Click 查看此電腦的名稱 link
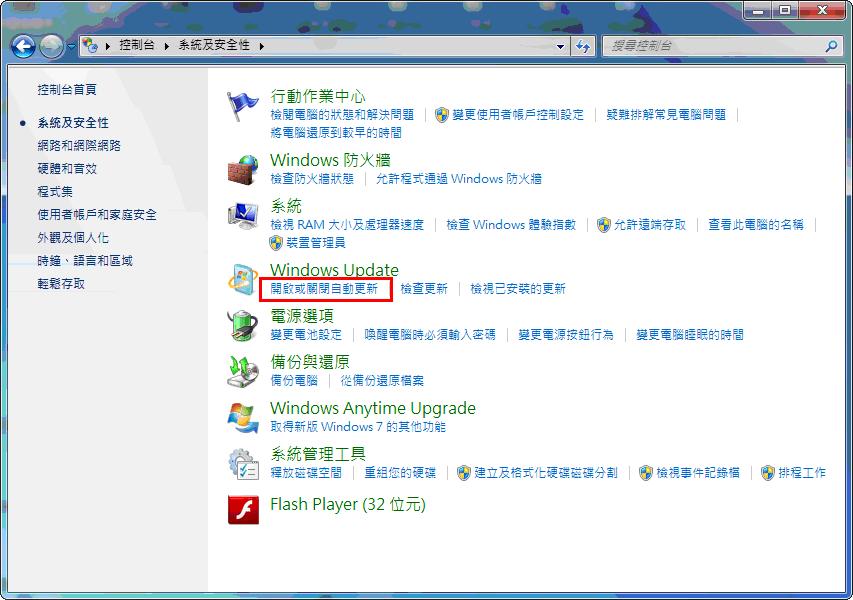Viewport: 853px width, 600px height. [x=756, y=225]
